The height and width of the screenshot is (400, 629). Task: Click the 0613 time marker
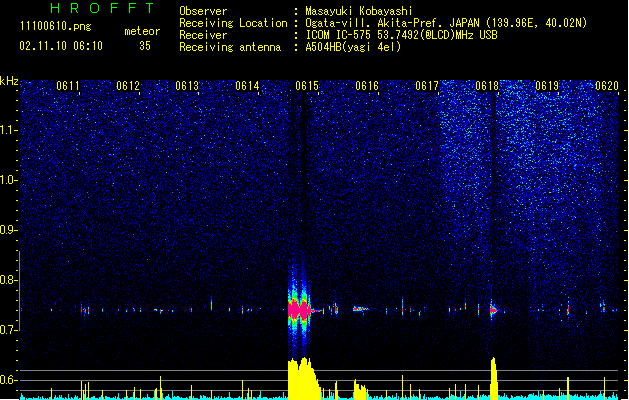[187, 86]
